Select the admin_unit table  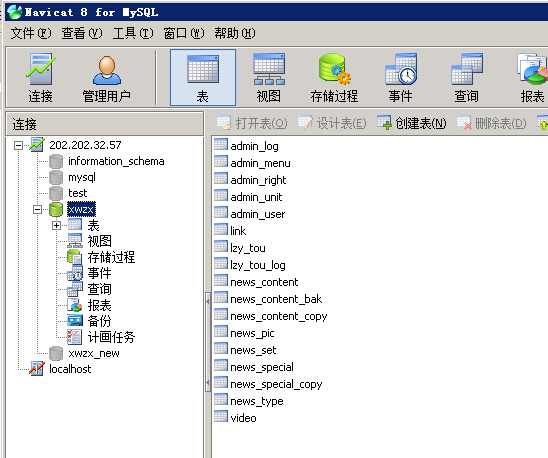256,197
